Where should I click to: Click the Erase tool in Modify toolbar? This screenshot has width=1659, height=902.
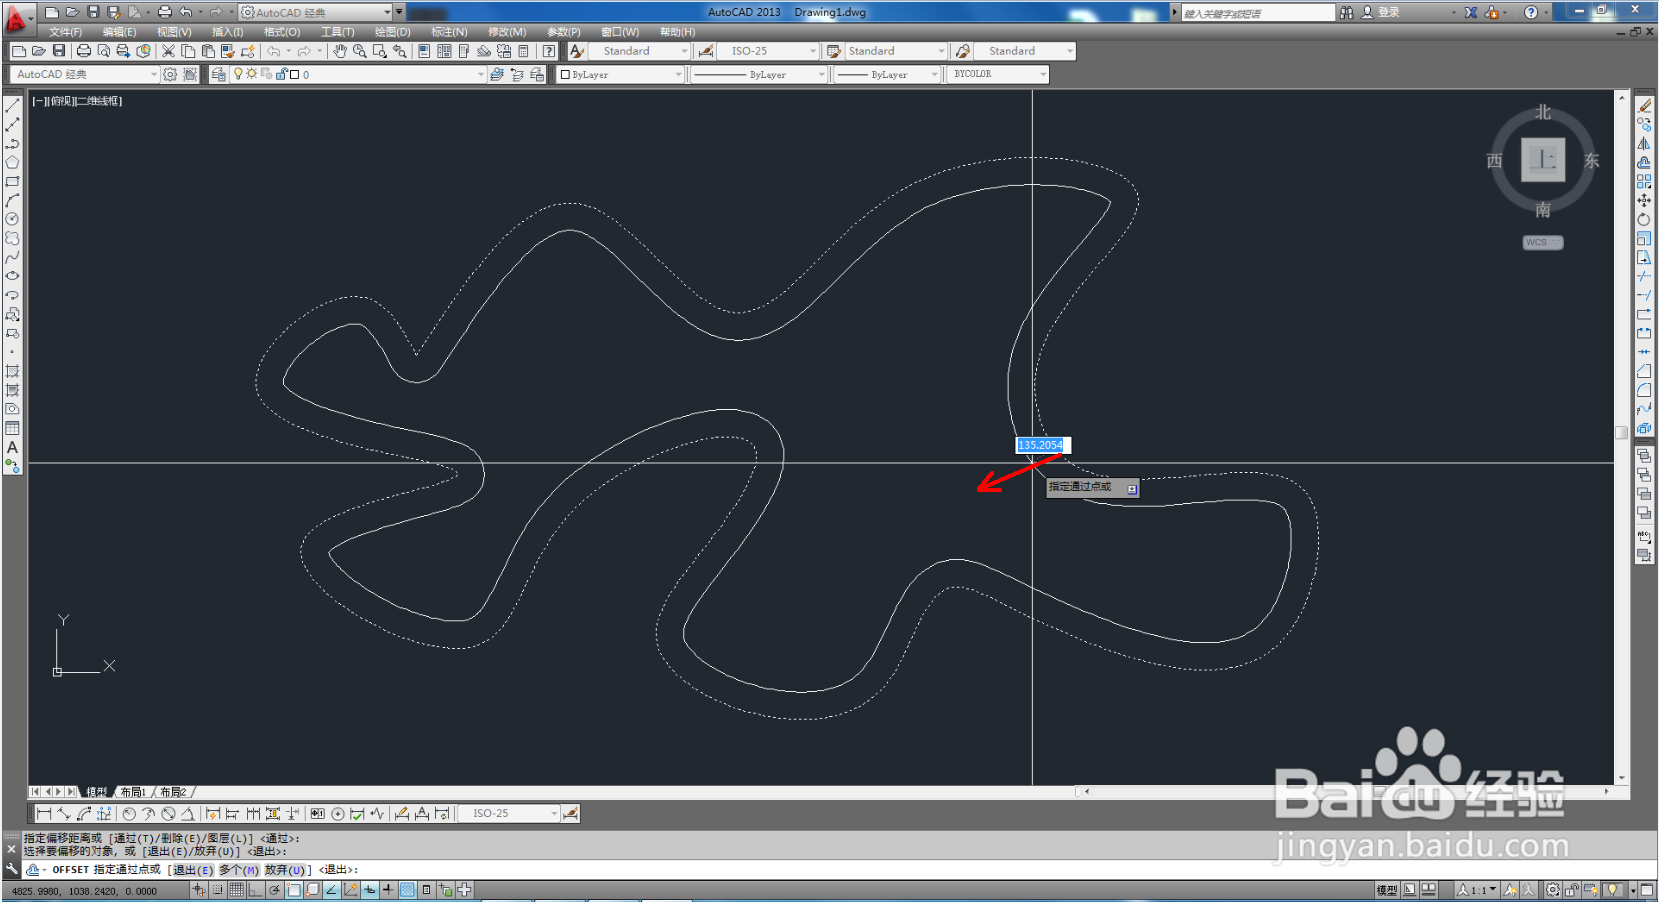click(1644, 106)
